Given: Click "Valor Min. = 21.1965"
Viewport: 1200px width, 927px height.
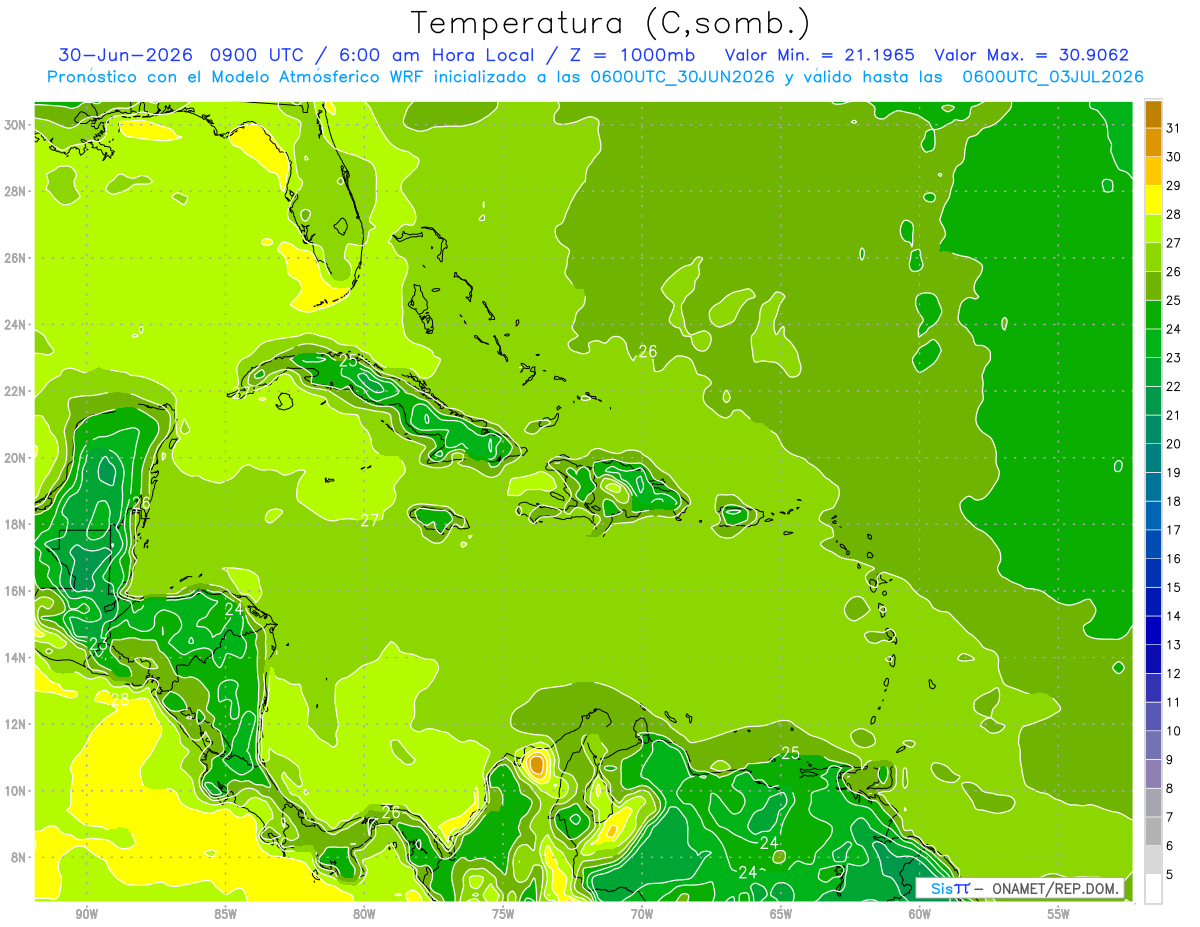Looking at the screenshot, I should tap(819, 55).
